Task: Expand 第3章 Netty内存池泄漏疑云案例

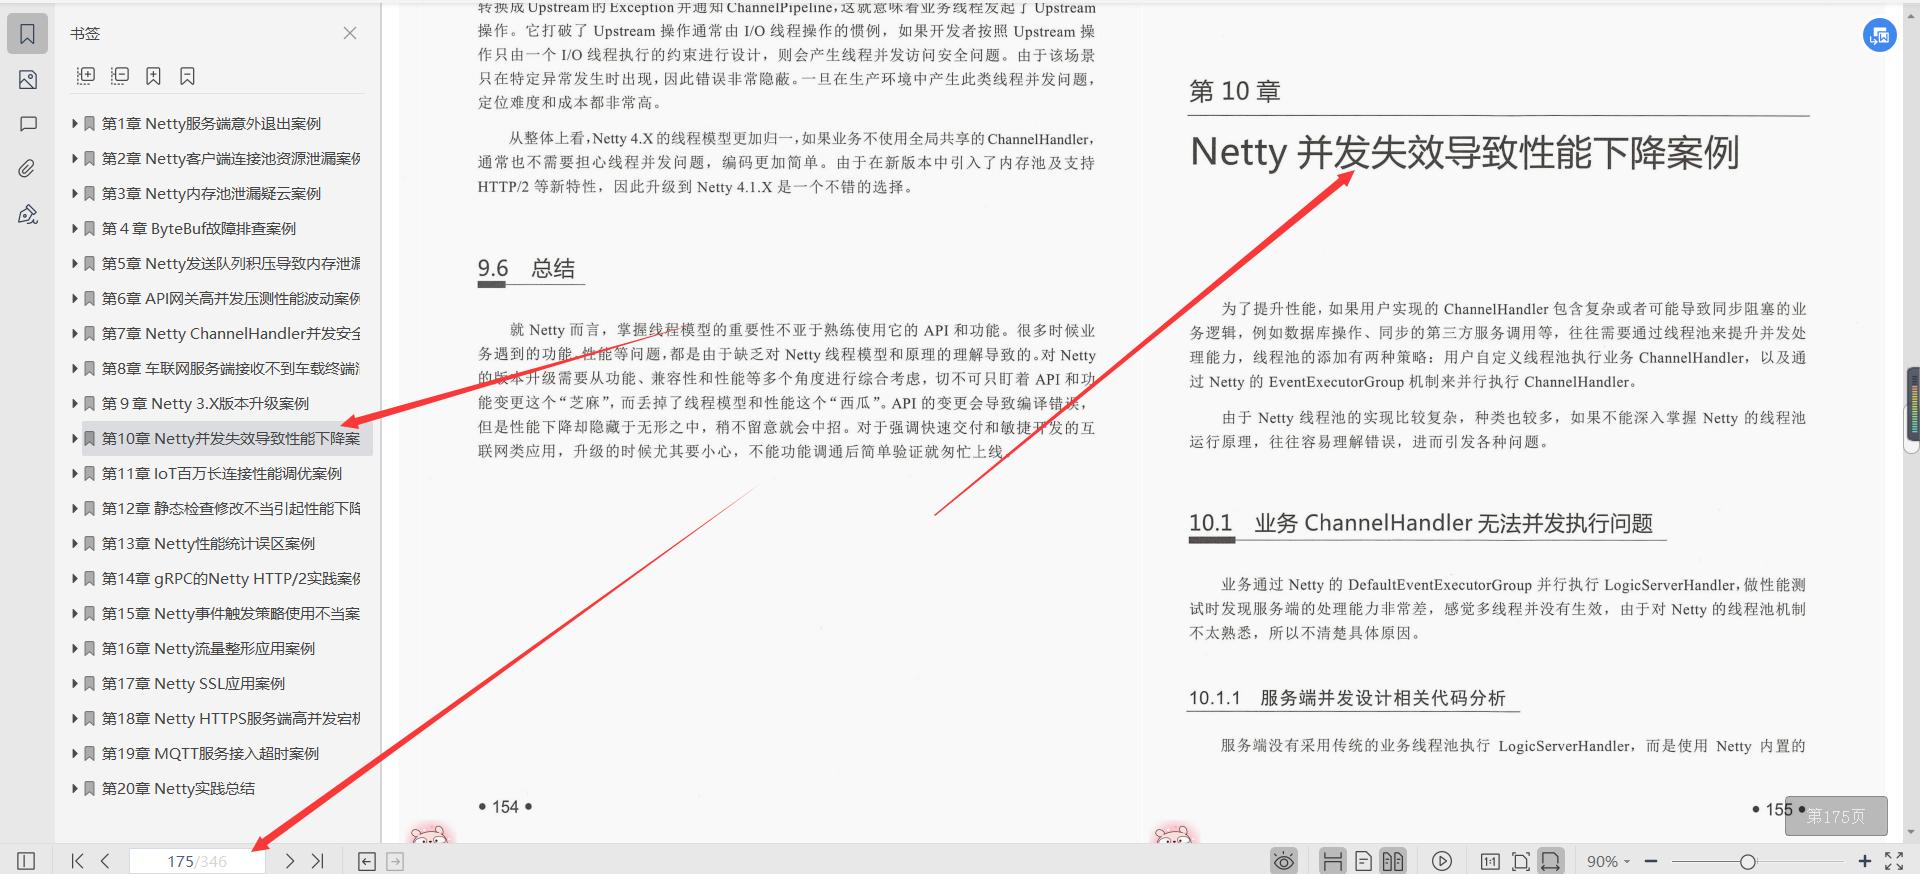Action: [75, 194]
